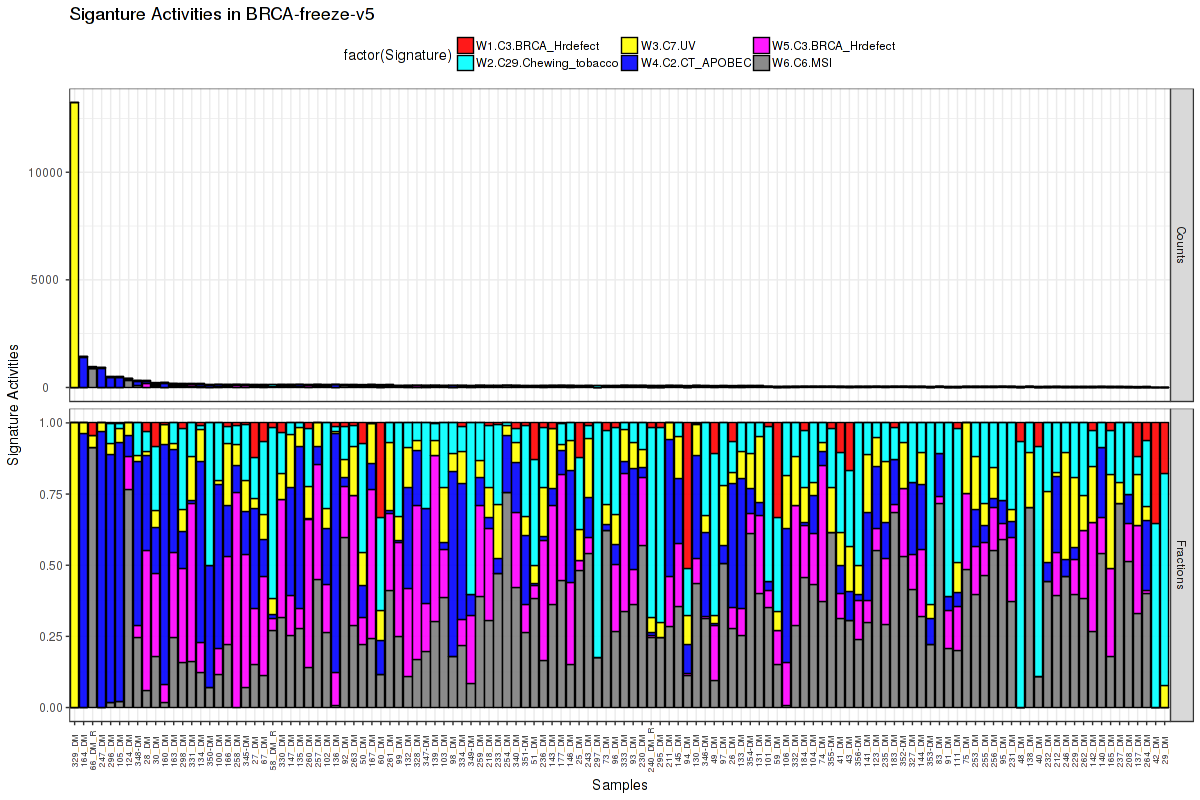Viewport: 1200px width, 800px height.
Task: Click the chart title Siganture Activities in BRCA-freeze-v5
Action: (222, 15)
